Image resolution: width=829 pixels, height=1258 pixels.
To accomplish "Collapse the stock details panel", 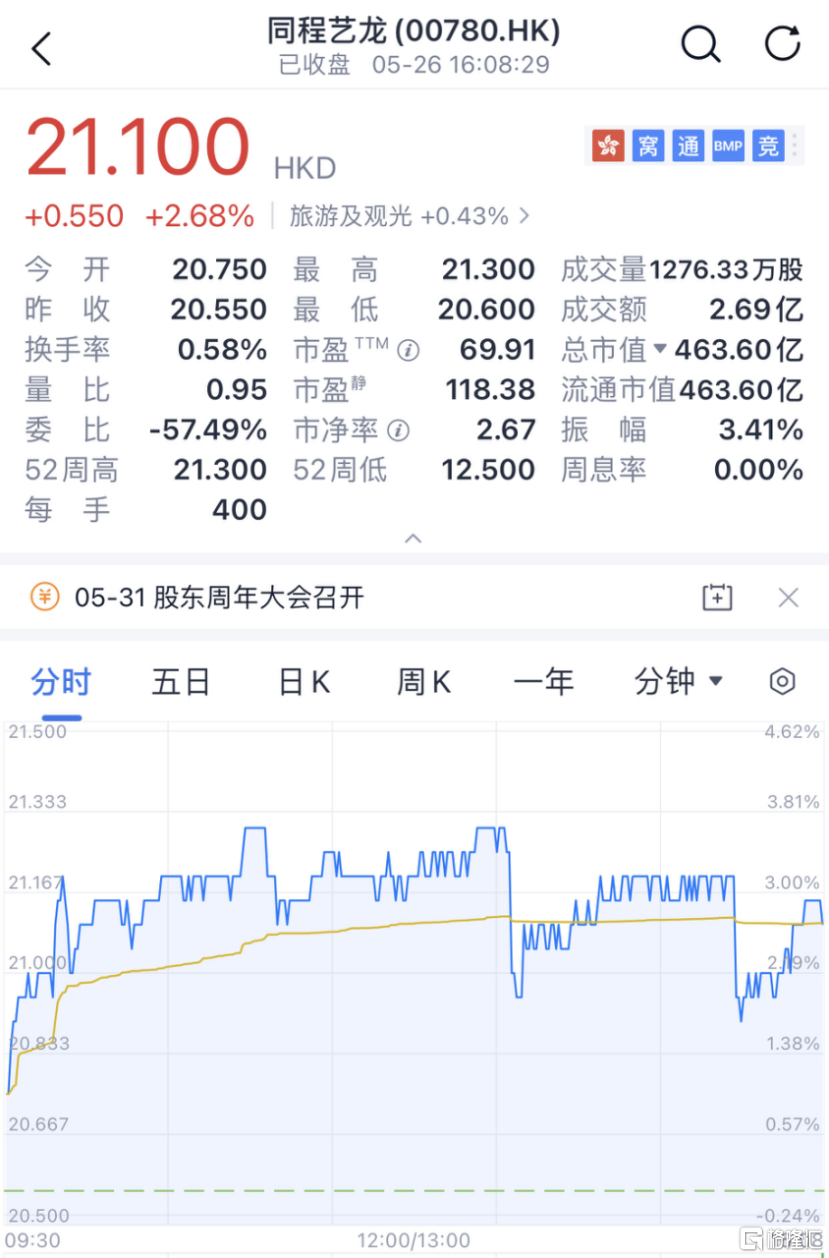I will click(x=413, y=539).
